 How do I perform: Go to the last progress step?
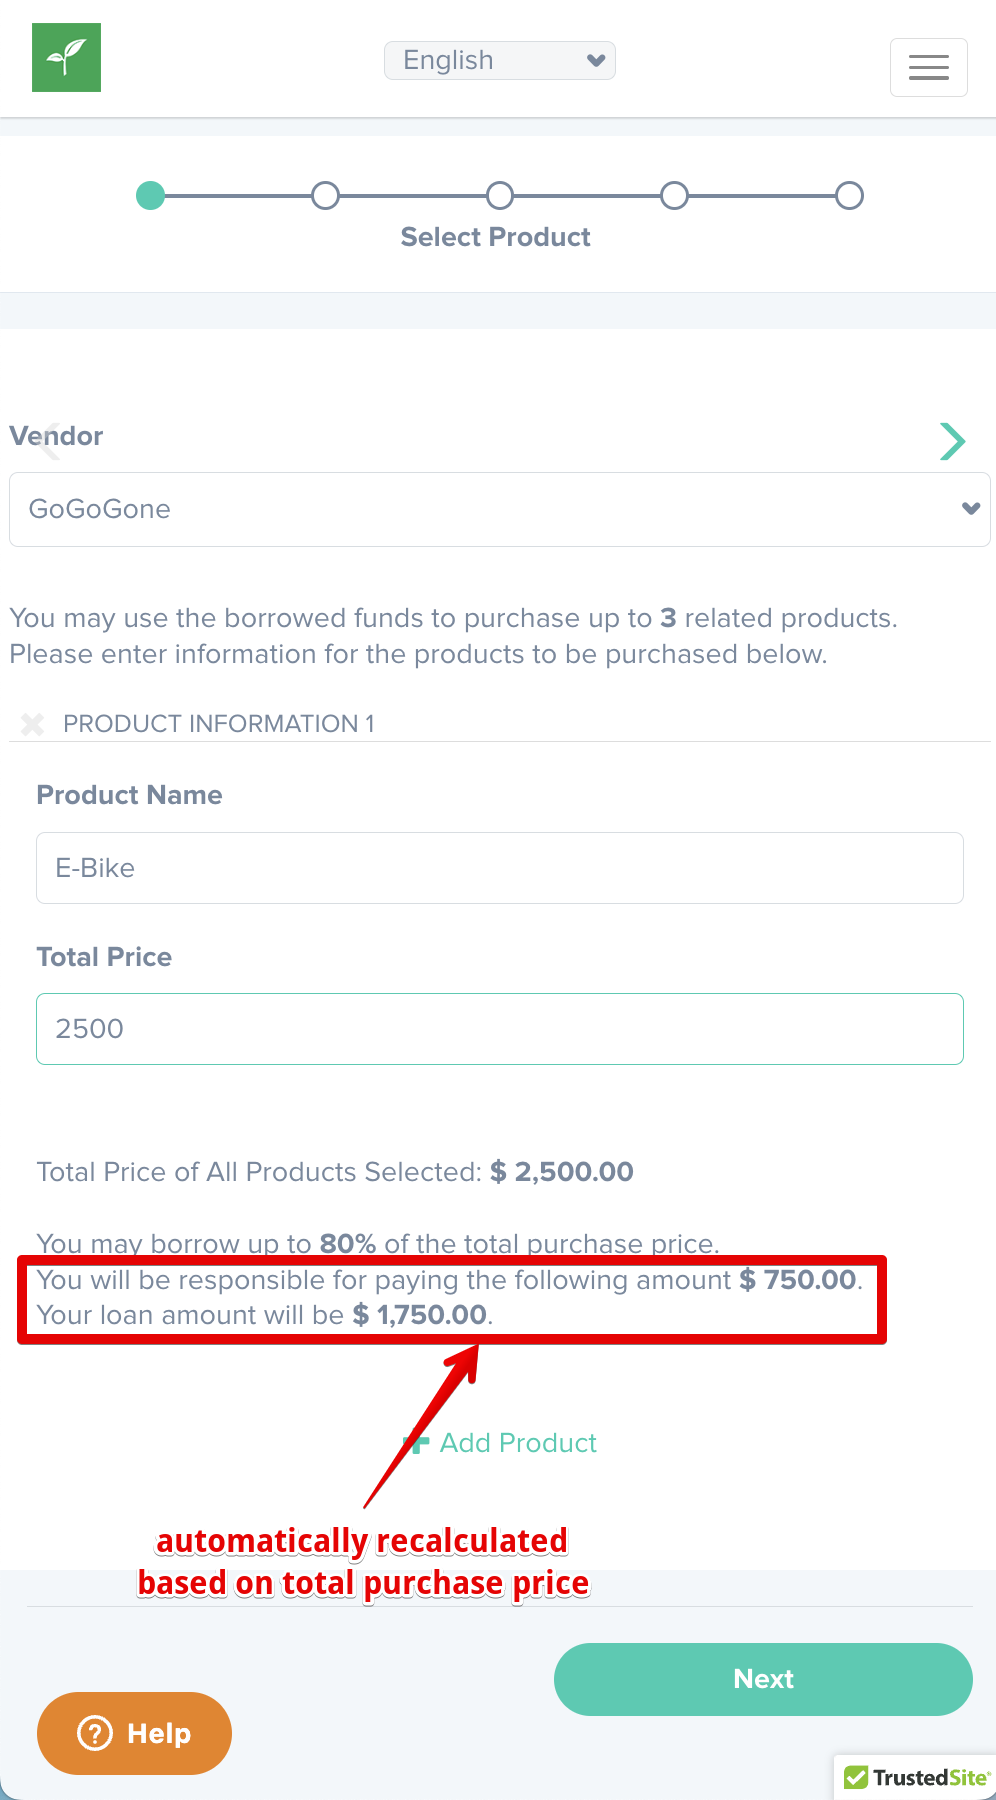click(849, 195)
